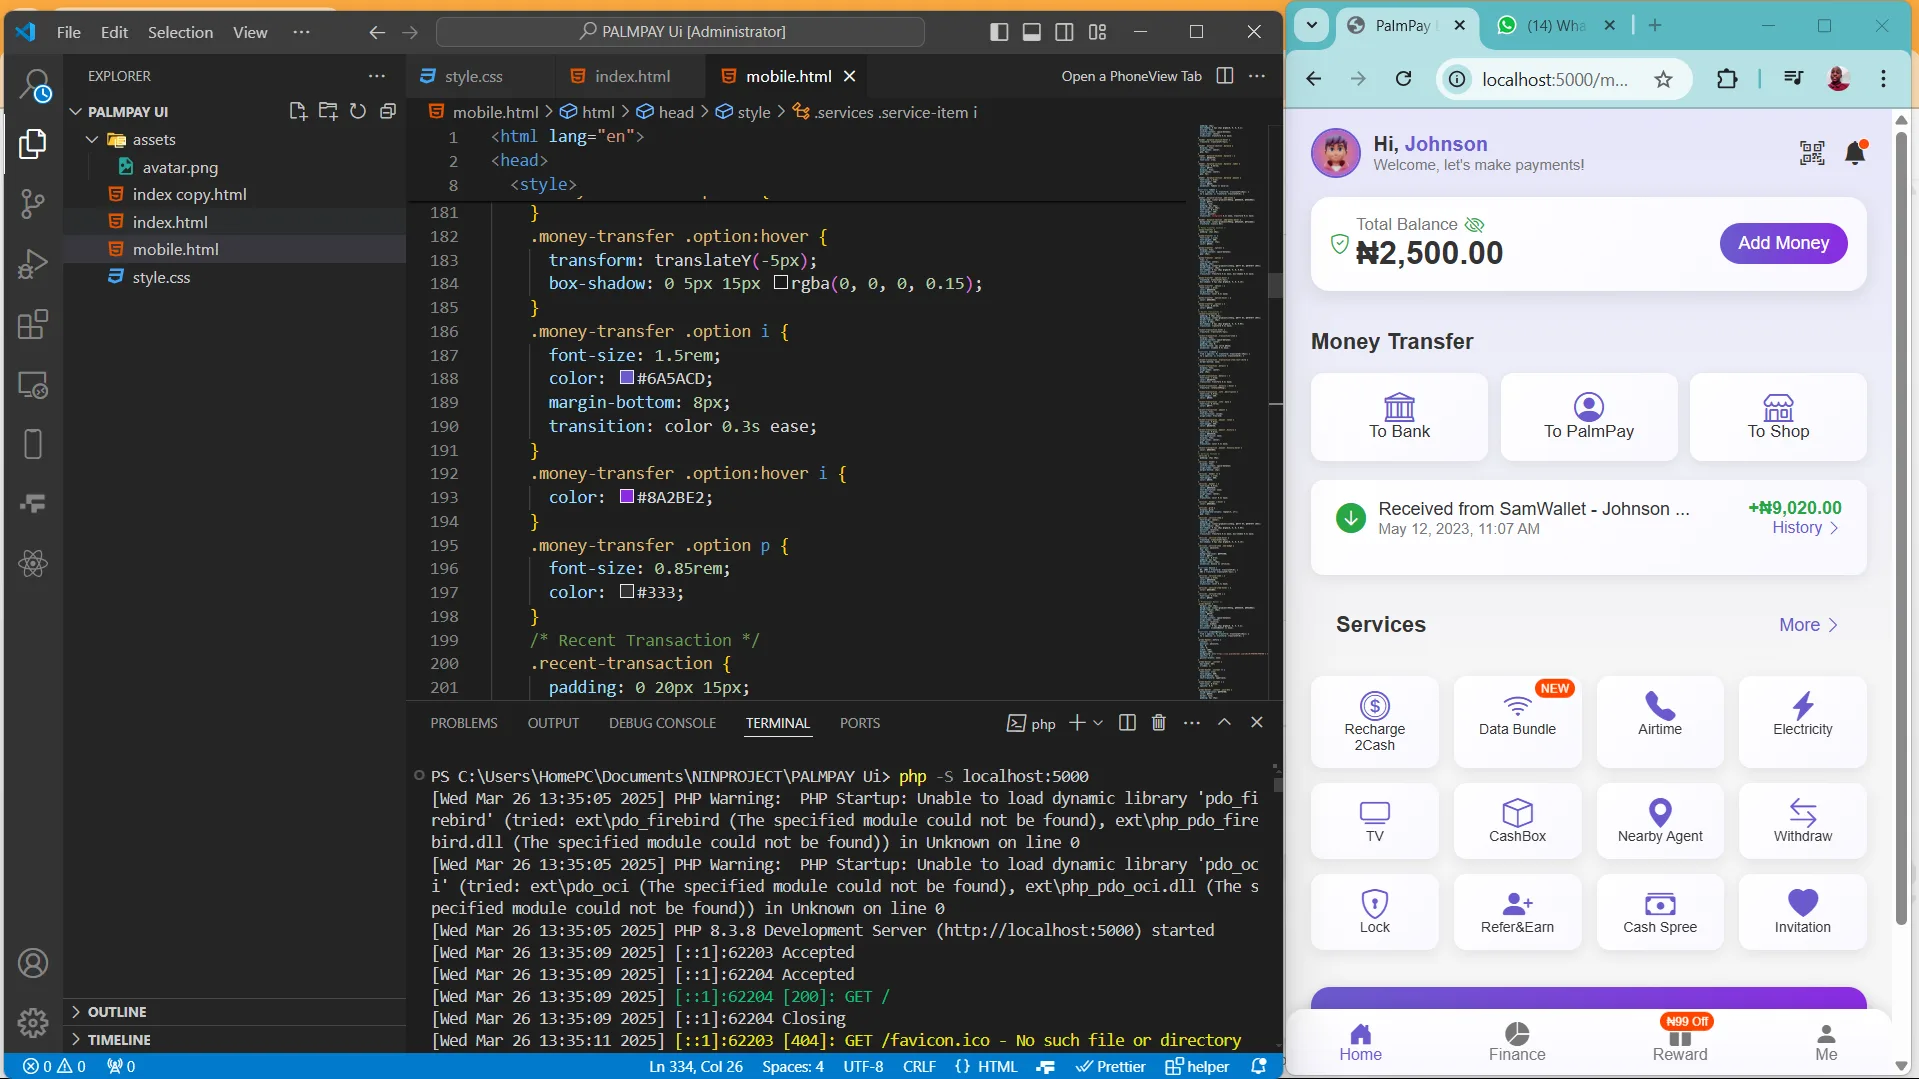Bookmark this page with the star icon
Image resolution: width=1919 pixels, height=1079 pixels.
tap(1663, 79)
